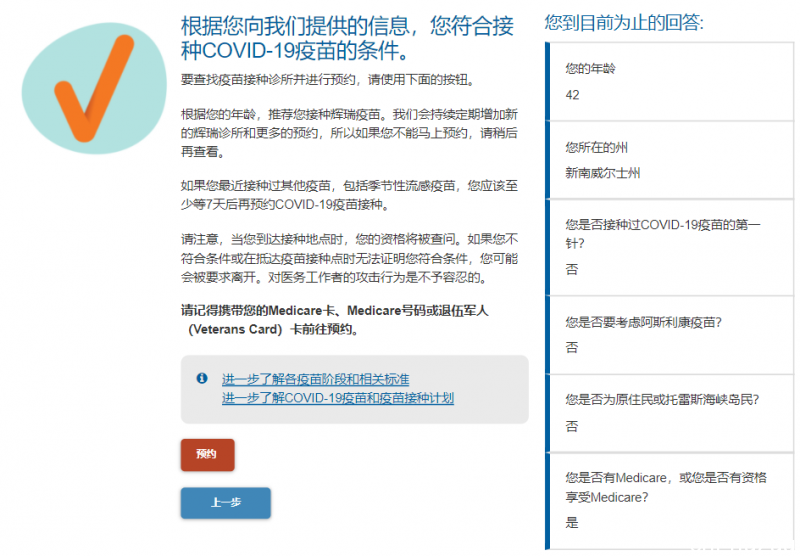Click the blue info icon beside the links
Screen dimensions: 800x556
click(x=202, y=378)
